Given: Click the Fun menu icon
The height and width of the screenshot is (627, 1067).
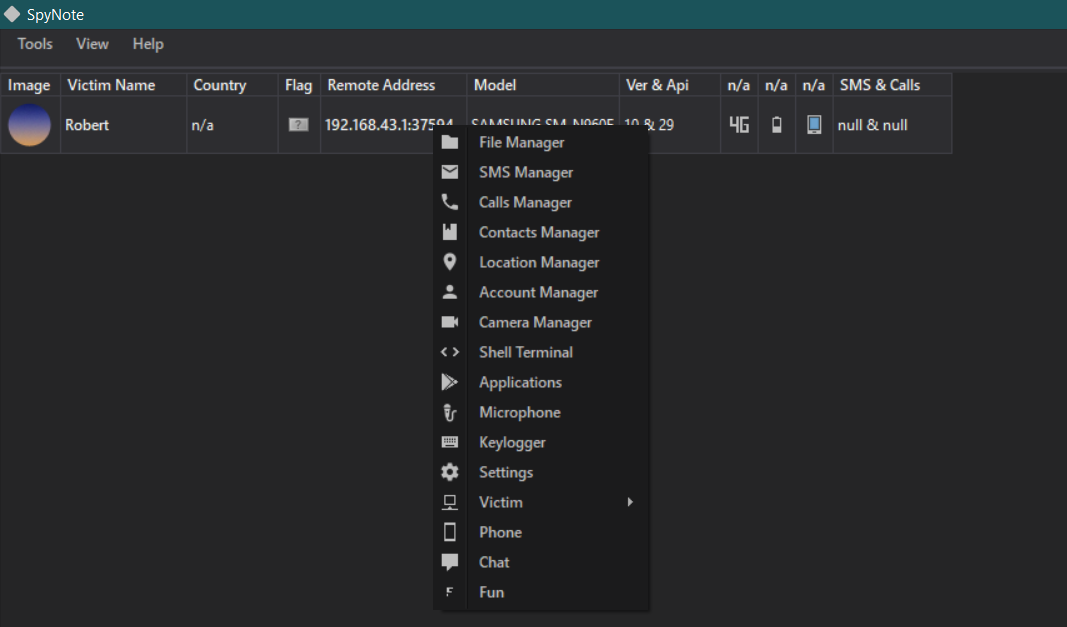Looking at the screenshot, I should coord(449,592).
